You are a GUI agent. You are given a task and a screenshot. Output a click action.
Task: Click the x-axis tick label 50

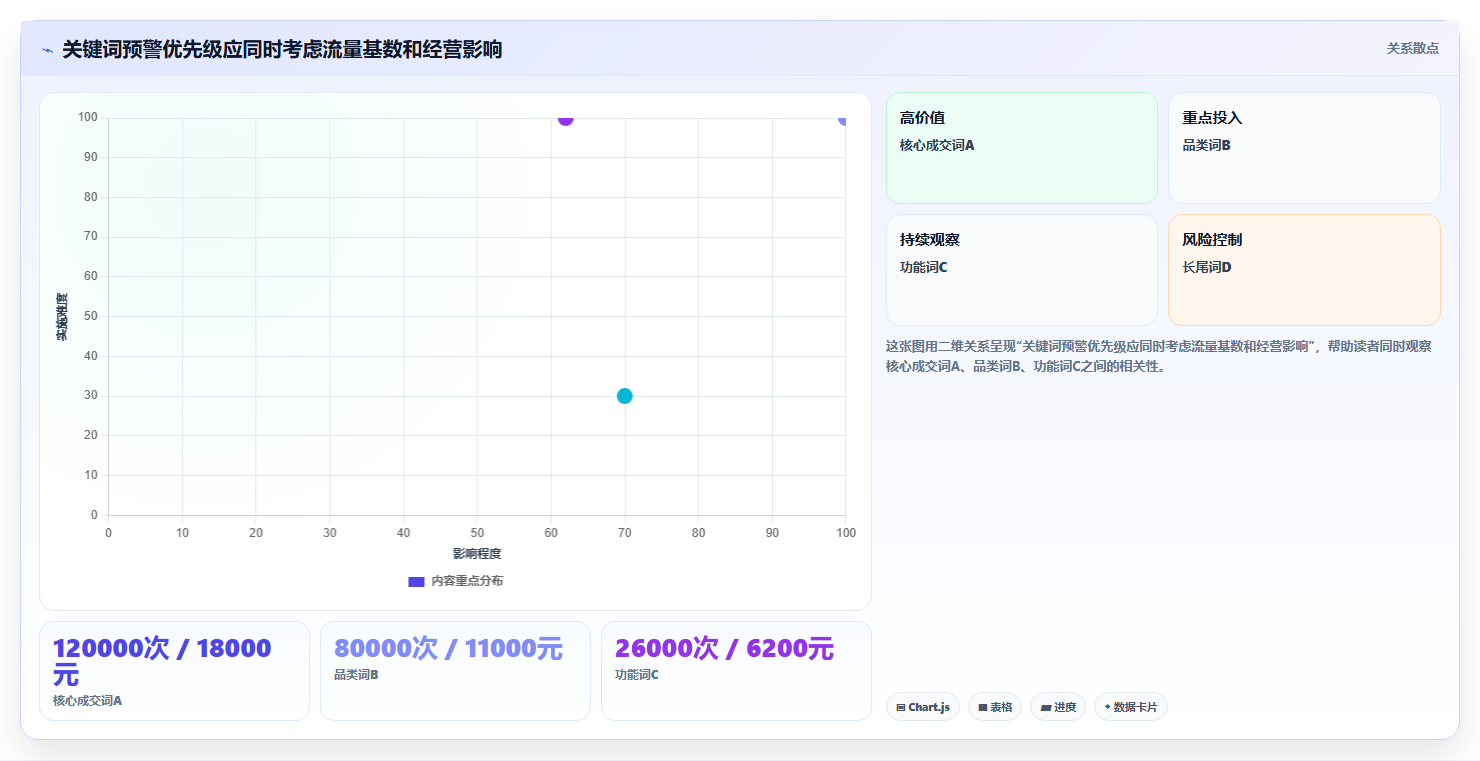pos(477,533)
